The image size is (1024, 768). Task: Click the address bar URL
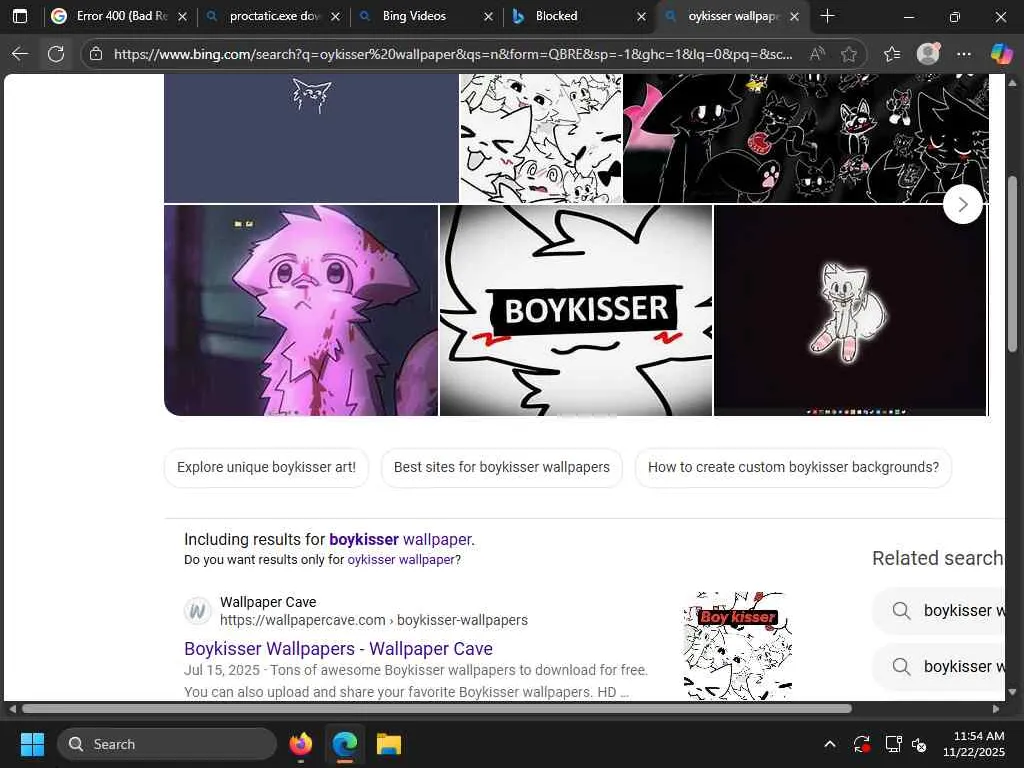[453, 54]
